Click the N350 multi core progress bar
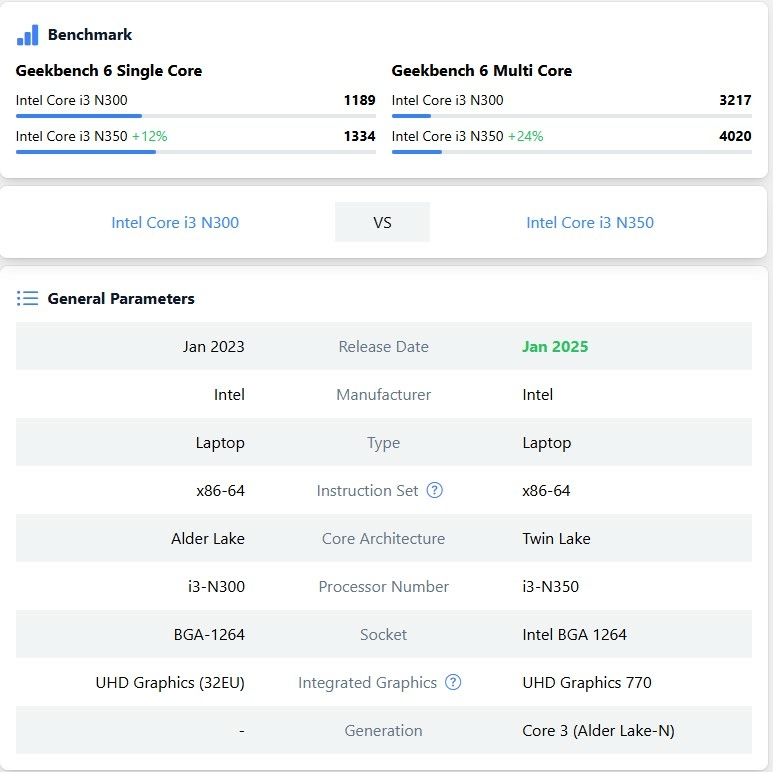 [571, 152]
